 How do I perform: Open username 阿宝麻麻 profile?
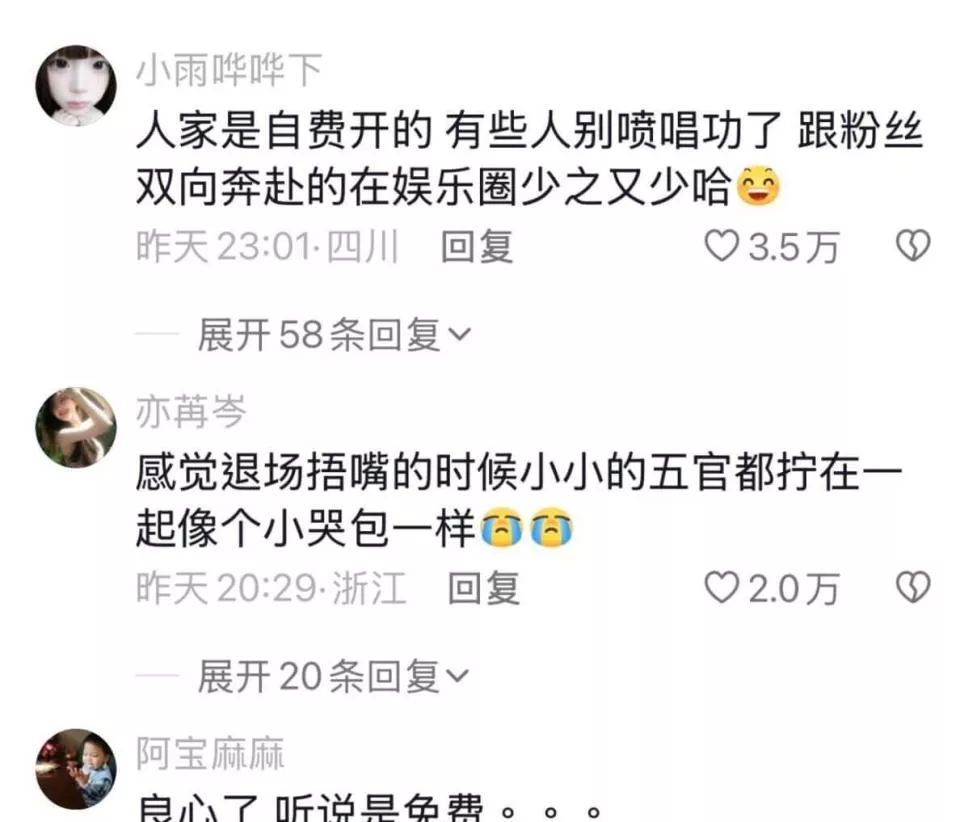[x=210, y=753]
